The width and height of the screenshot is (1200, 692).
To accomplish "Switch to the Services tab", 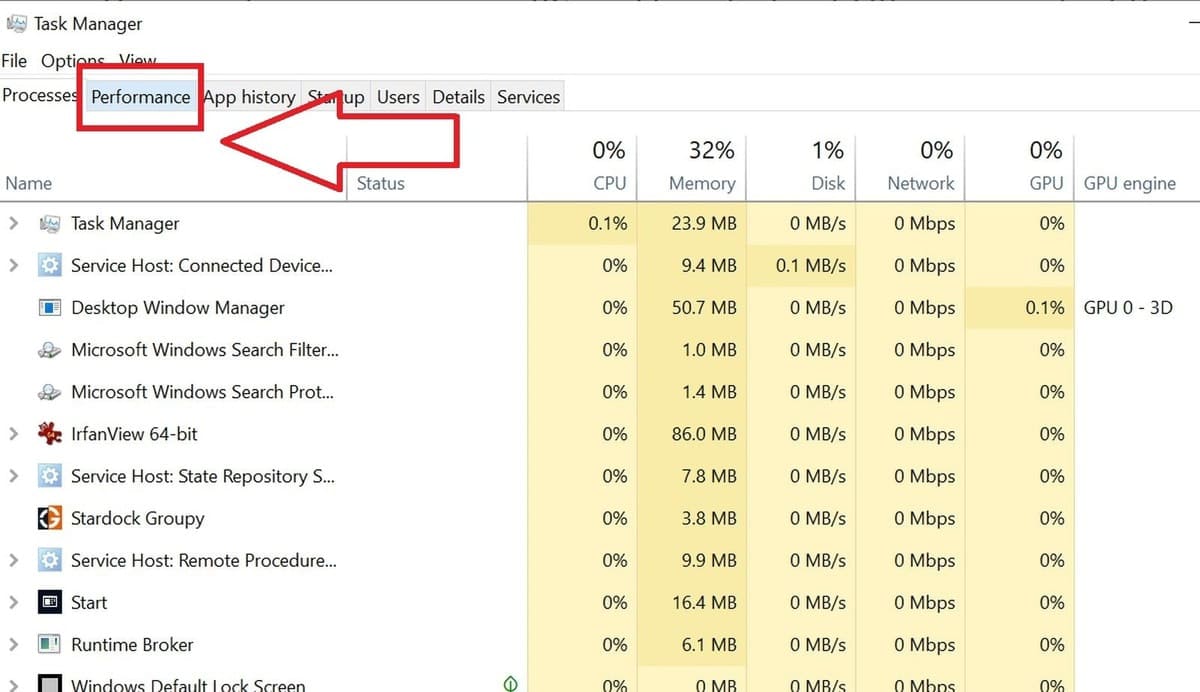I will (528, 97).
